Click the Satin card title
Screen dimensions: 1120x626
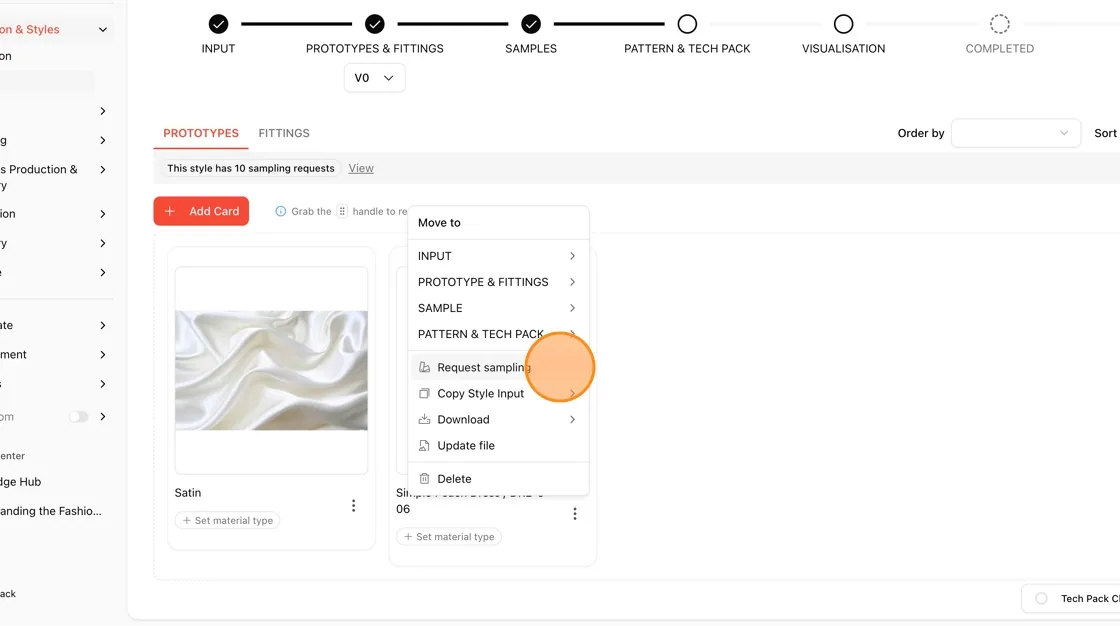pos(188,492)
